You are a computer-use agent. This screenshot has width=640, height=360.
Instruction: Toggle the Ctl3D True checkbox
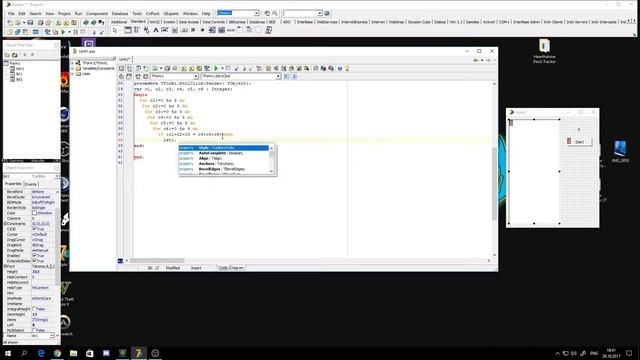click(x=34, y=229)
